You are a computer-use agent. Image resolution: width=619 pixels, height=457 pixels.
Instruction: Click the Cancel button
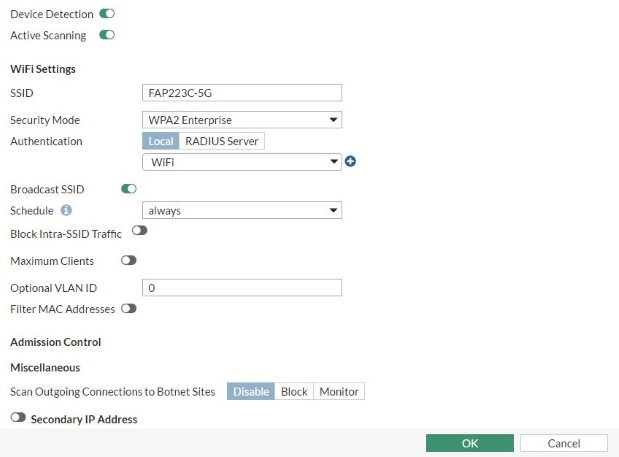[563, 443]
